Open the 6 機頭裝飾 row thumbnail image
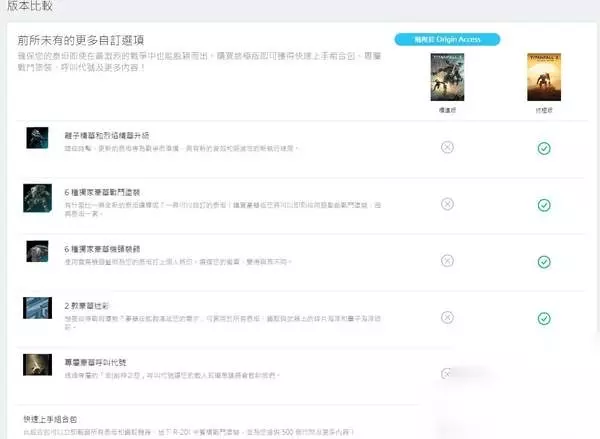 (37, 251)
